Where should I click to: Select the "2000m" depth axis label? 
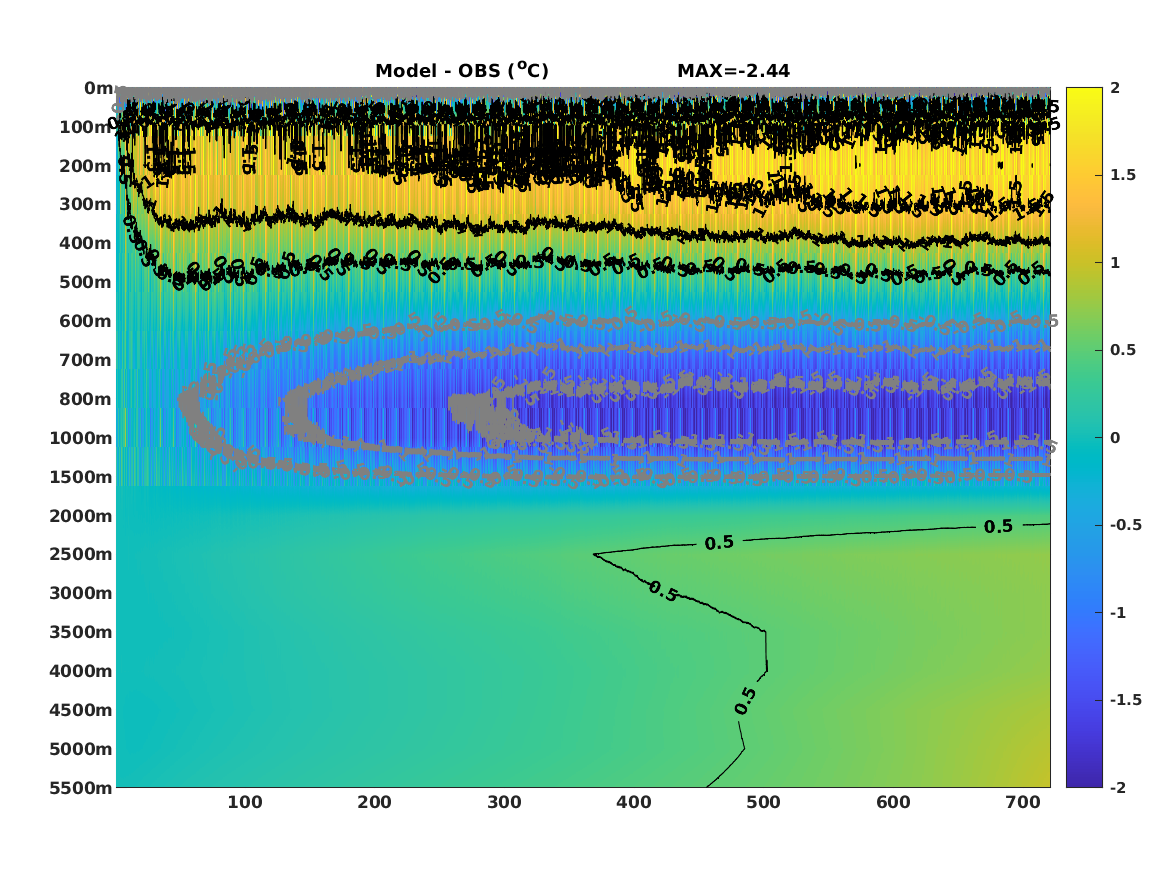pos(81,516)
